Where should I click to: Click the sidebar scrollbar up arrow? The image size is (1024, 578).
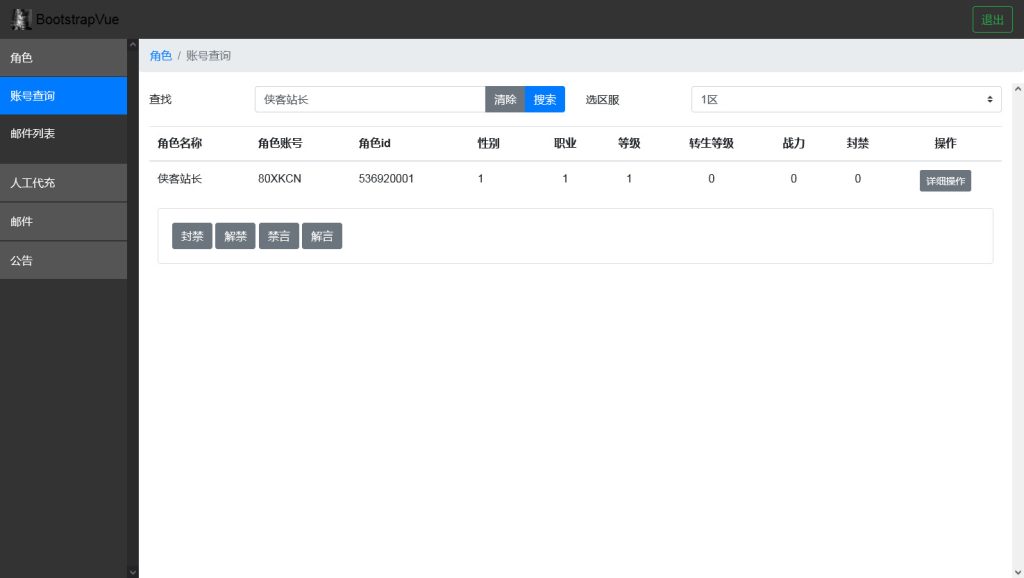[132, 43]
